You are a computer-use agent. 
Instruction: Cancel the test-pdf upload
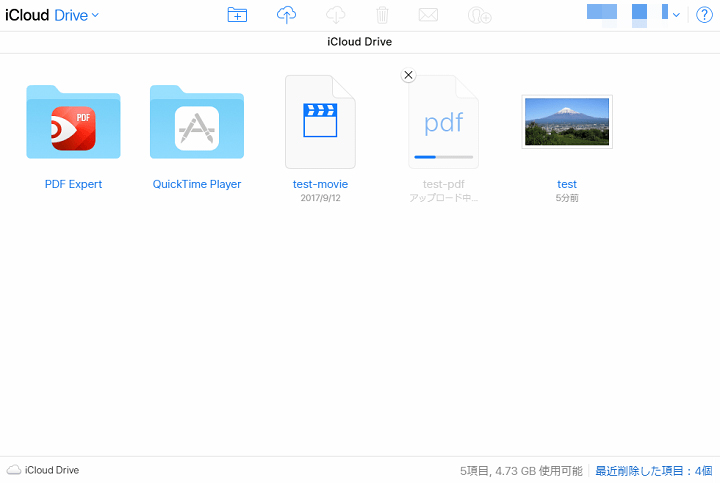pos(408,75)
